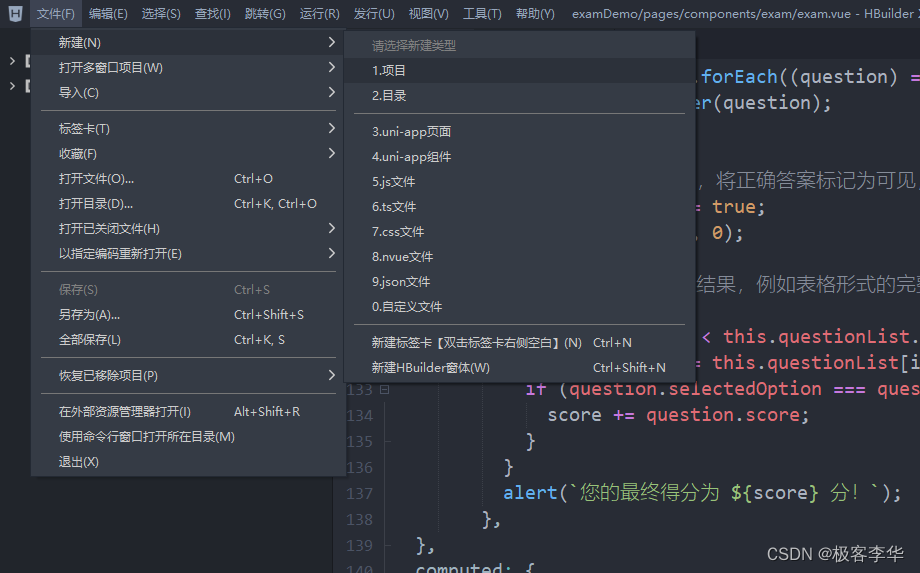Image resolution: width=920 pixels, height=573 pixels.
Task: Click line number 134 in gutter
Action: click(x=359, y=415)
